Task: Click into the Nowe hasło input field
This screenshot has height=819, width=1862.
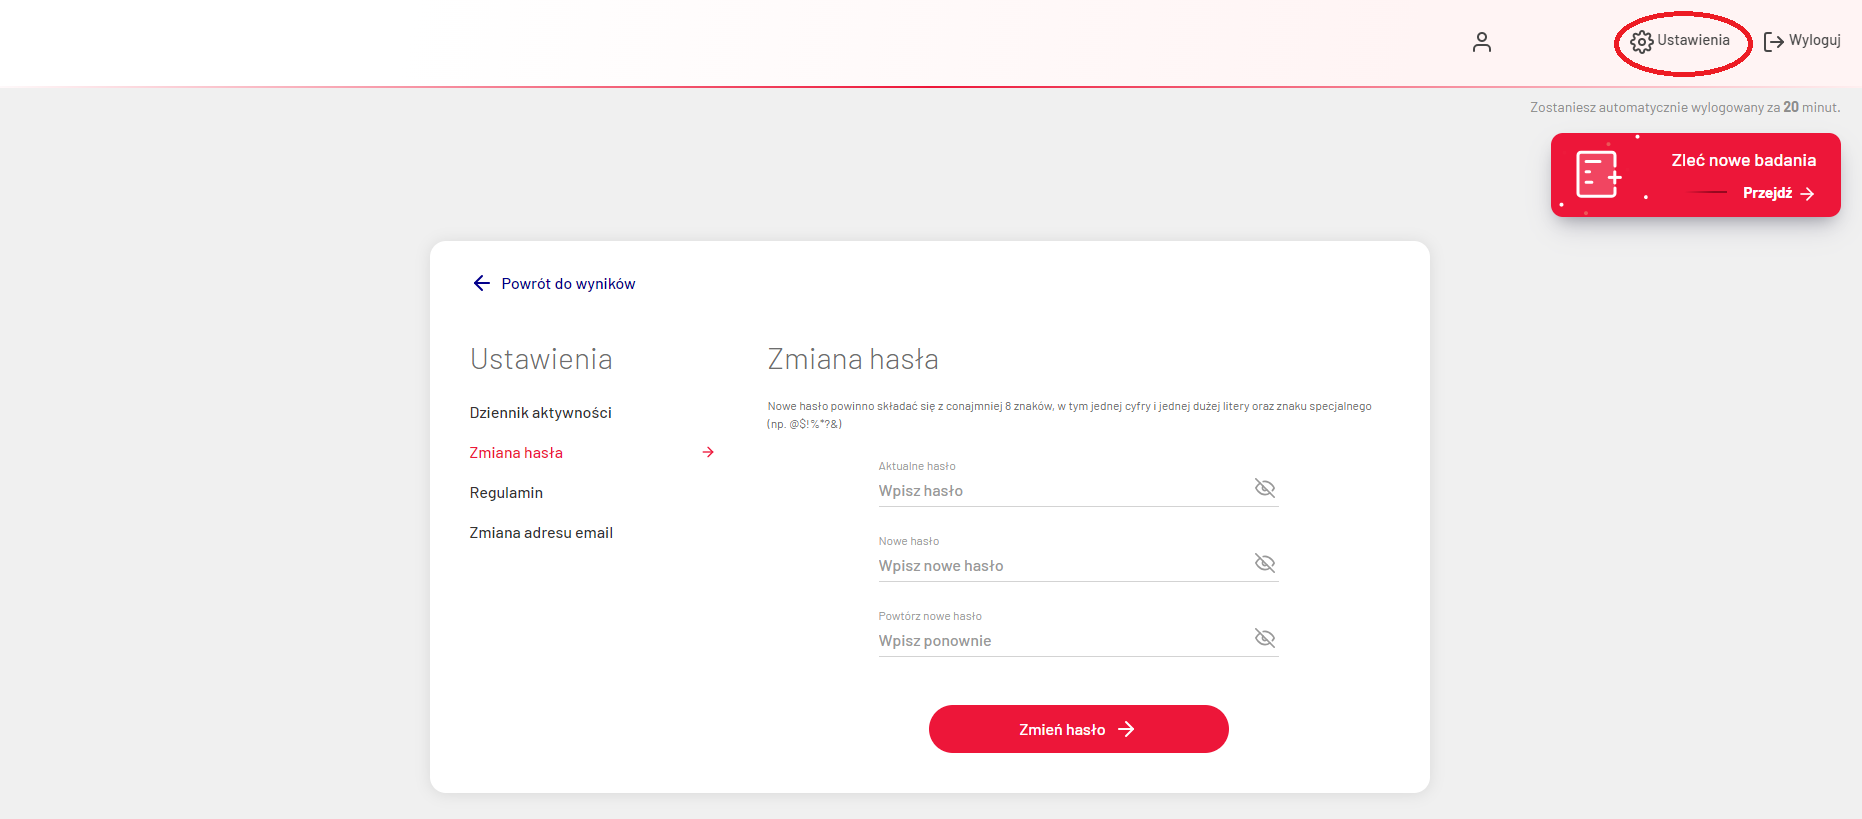Action: 1060,566
